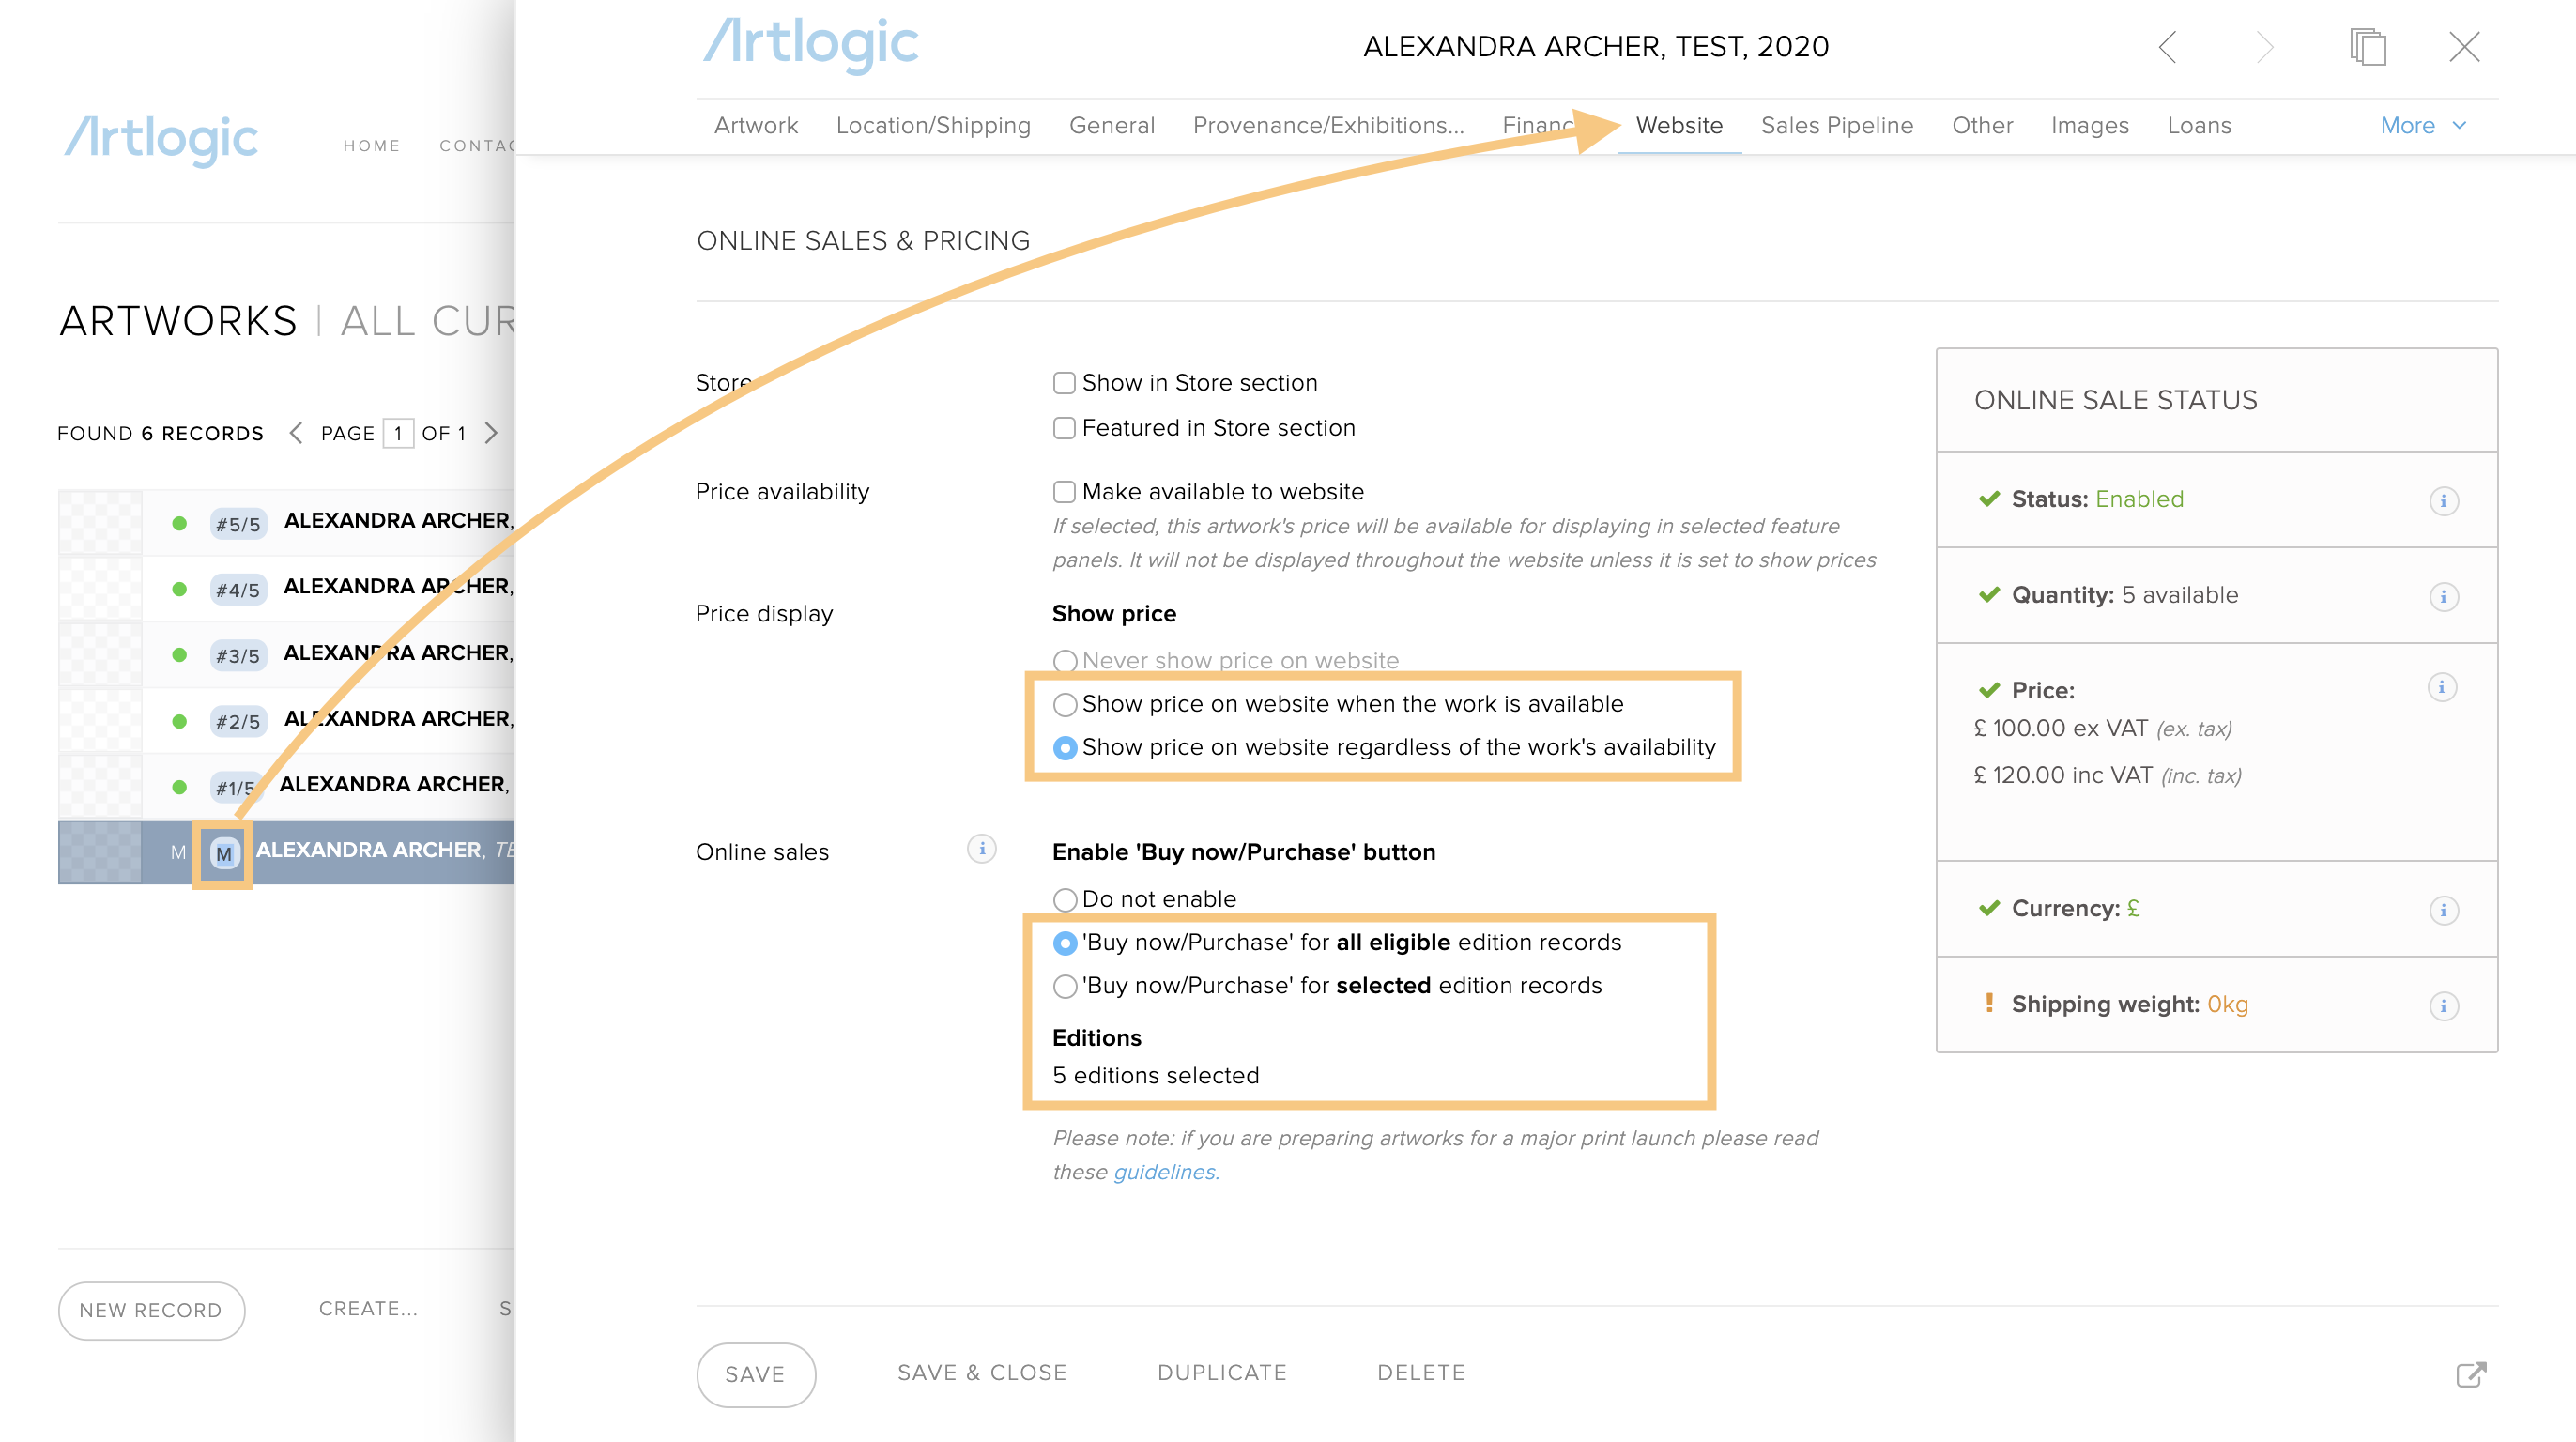Click the page number input field
The width and height of the screenshot is (2576, 1442).
click(x=398, y=433)
